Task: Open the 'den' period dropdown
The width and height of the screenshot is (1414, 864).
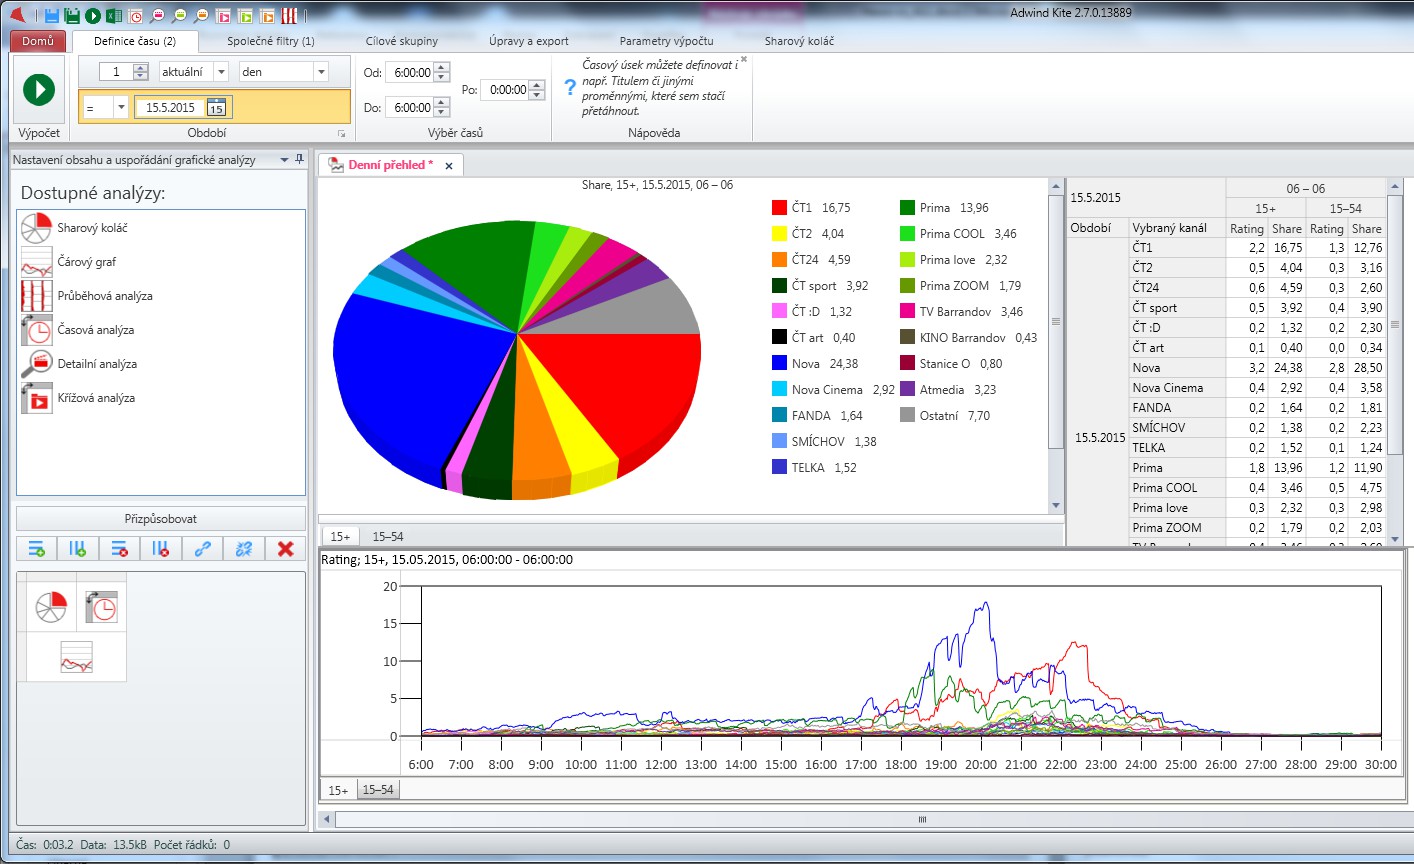Action: click(x=321, y=72)
